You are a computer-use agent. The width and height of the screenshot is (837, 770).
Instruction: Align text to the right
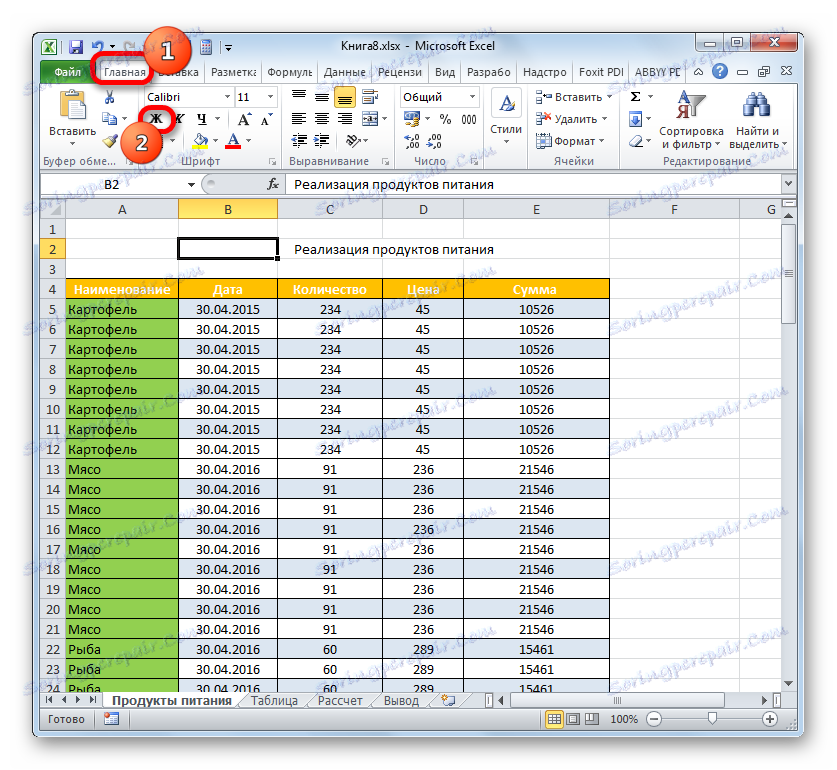click(x=345, y=119)
